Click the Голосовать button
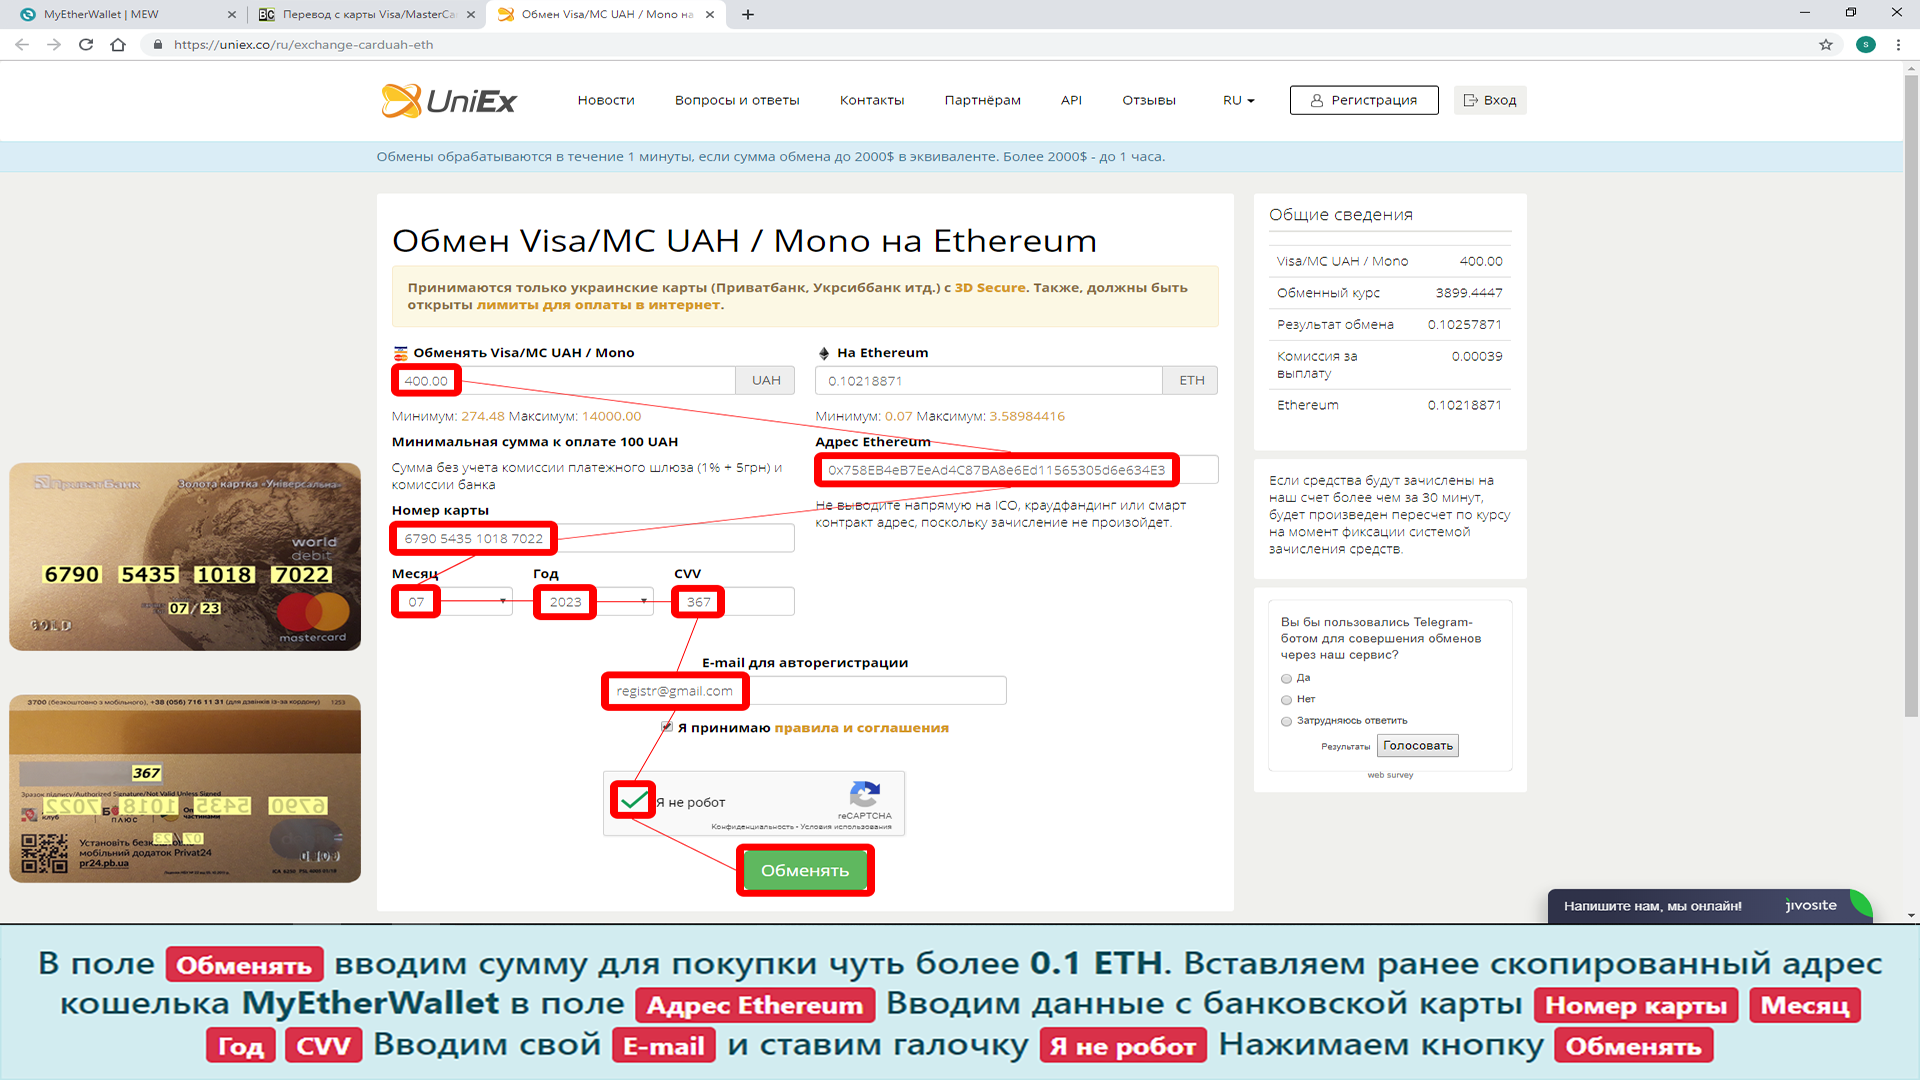The width and height of the screenshot is (1920, 1080). pyautogui.click(x=1417, y=746)
